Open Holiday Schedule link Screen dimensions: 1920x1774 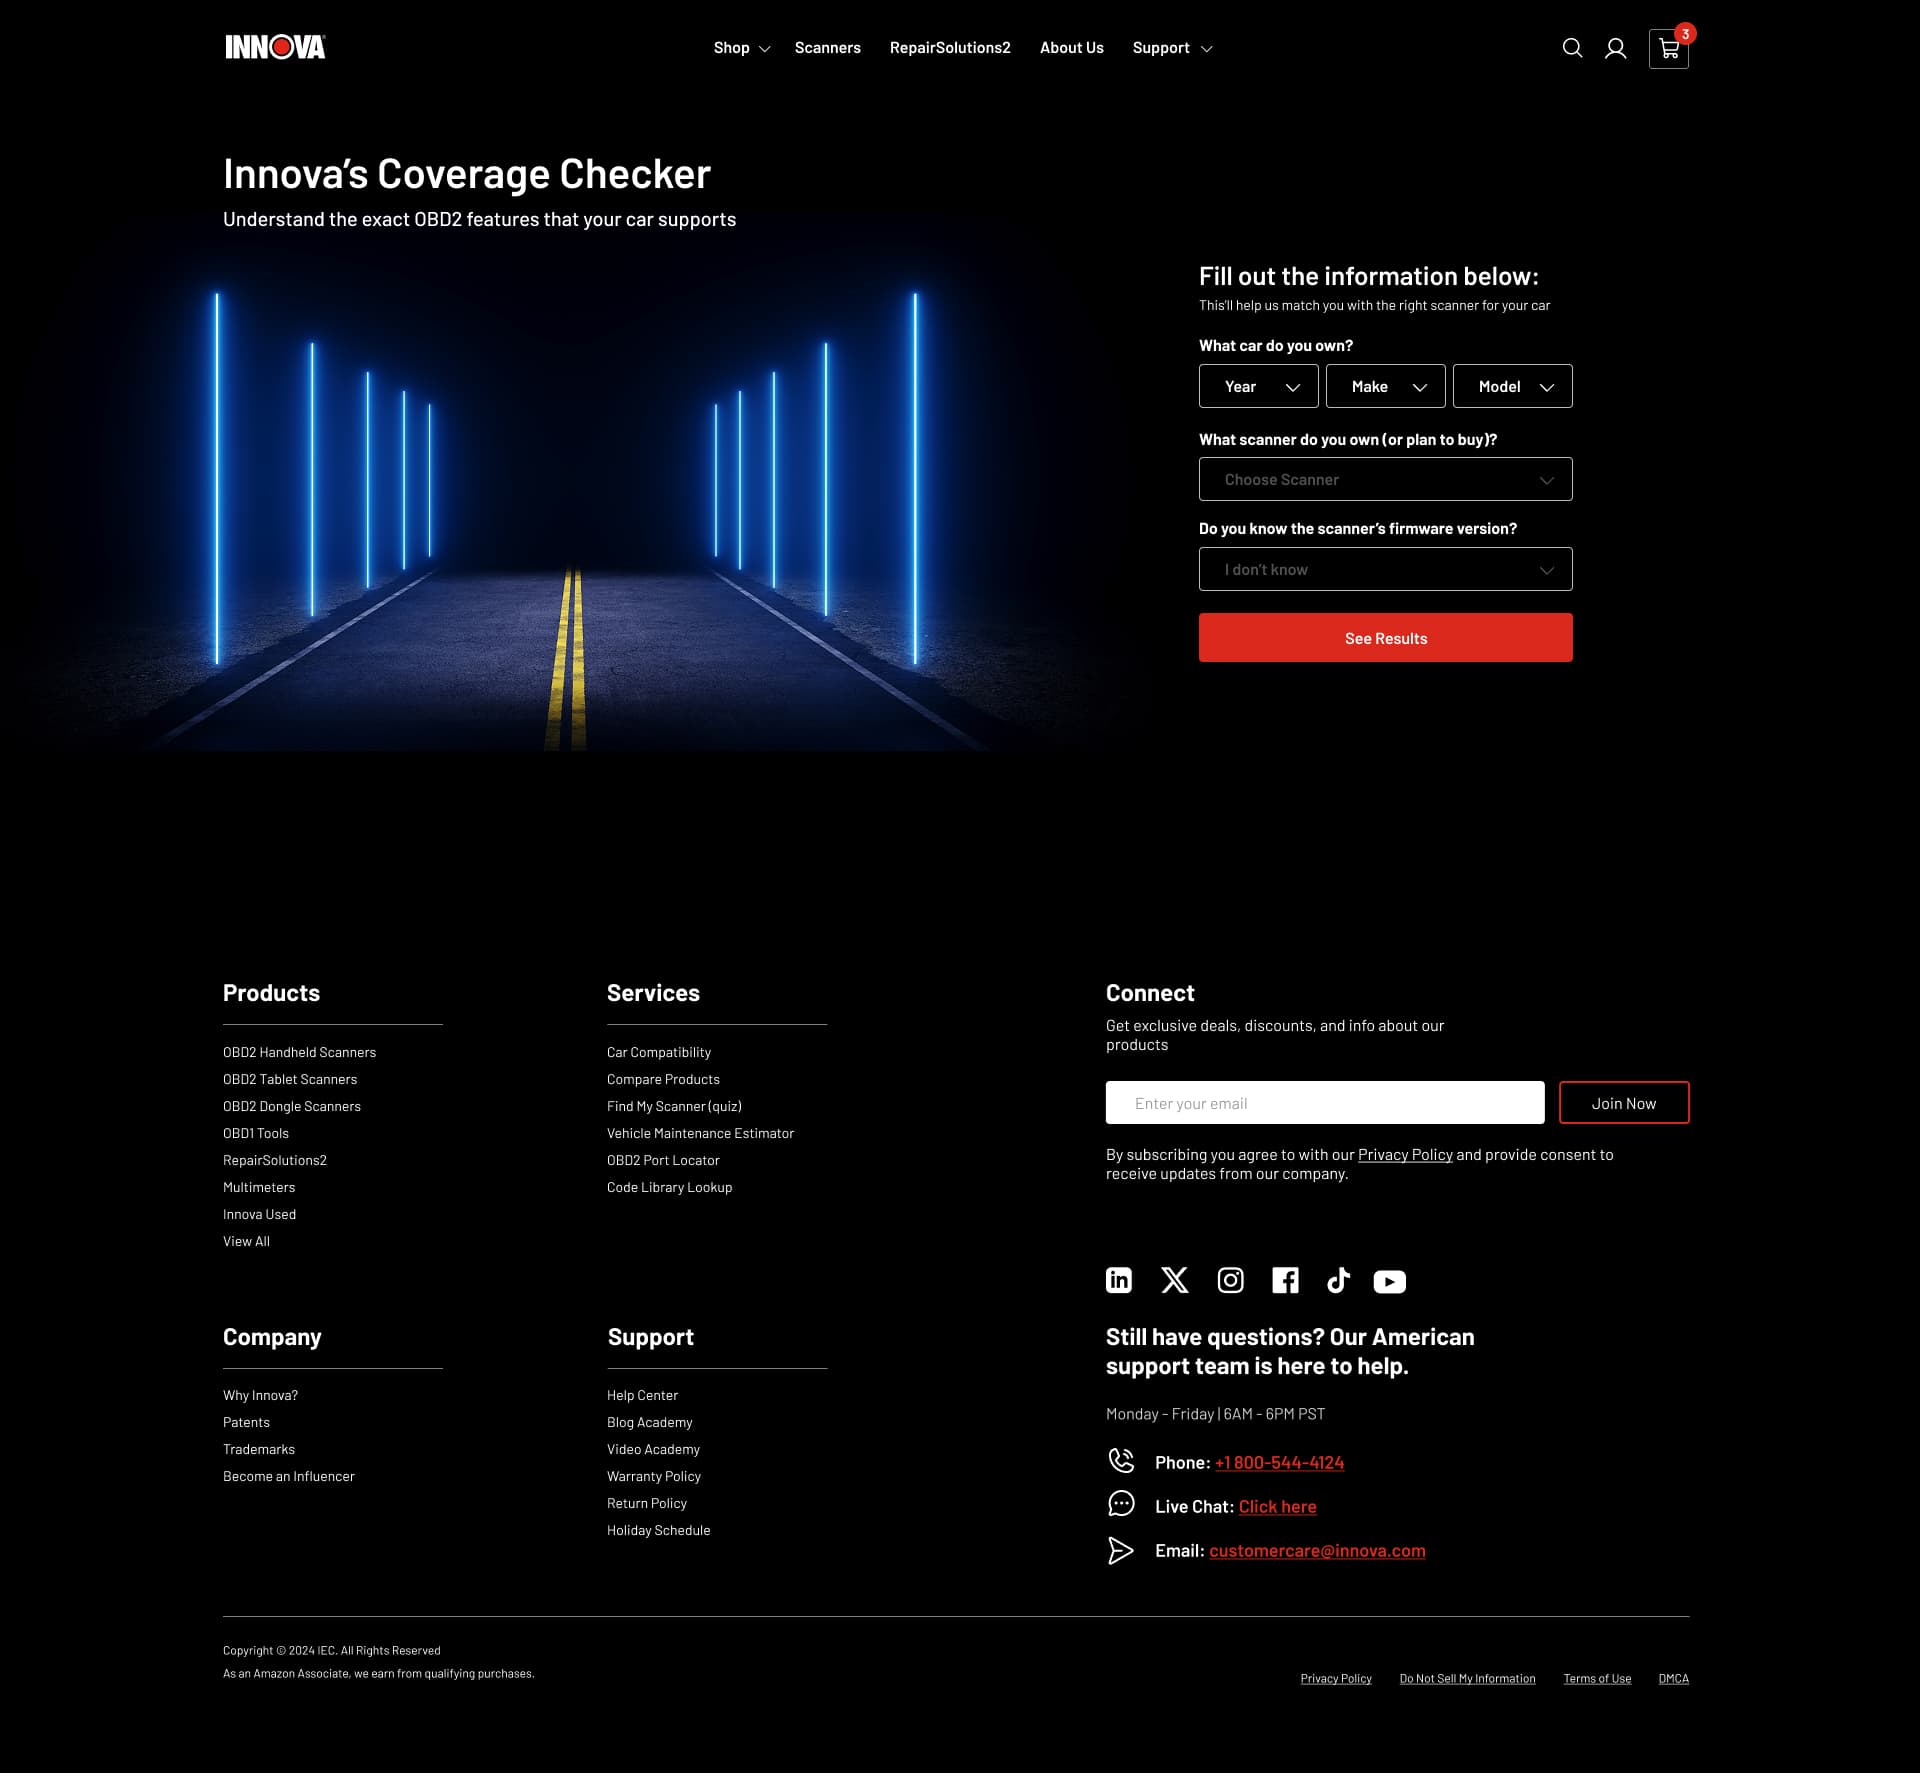point(659,1530)
